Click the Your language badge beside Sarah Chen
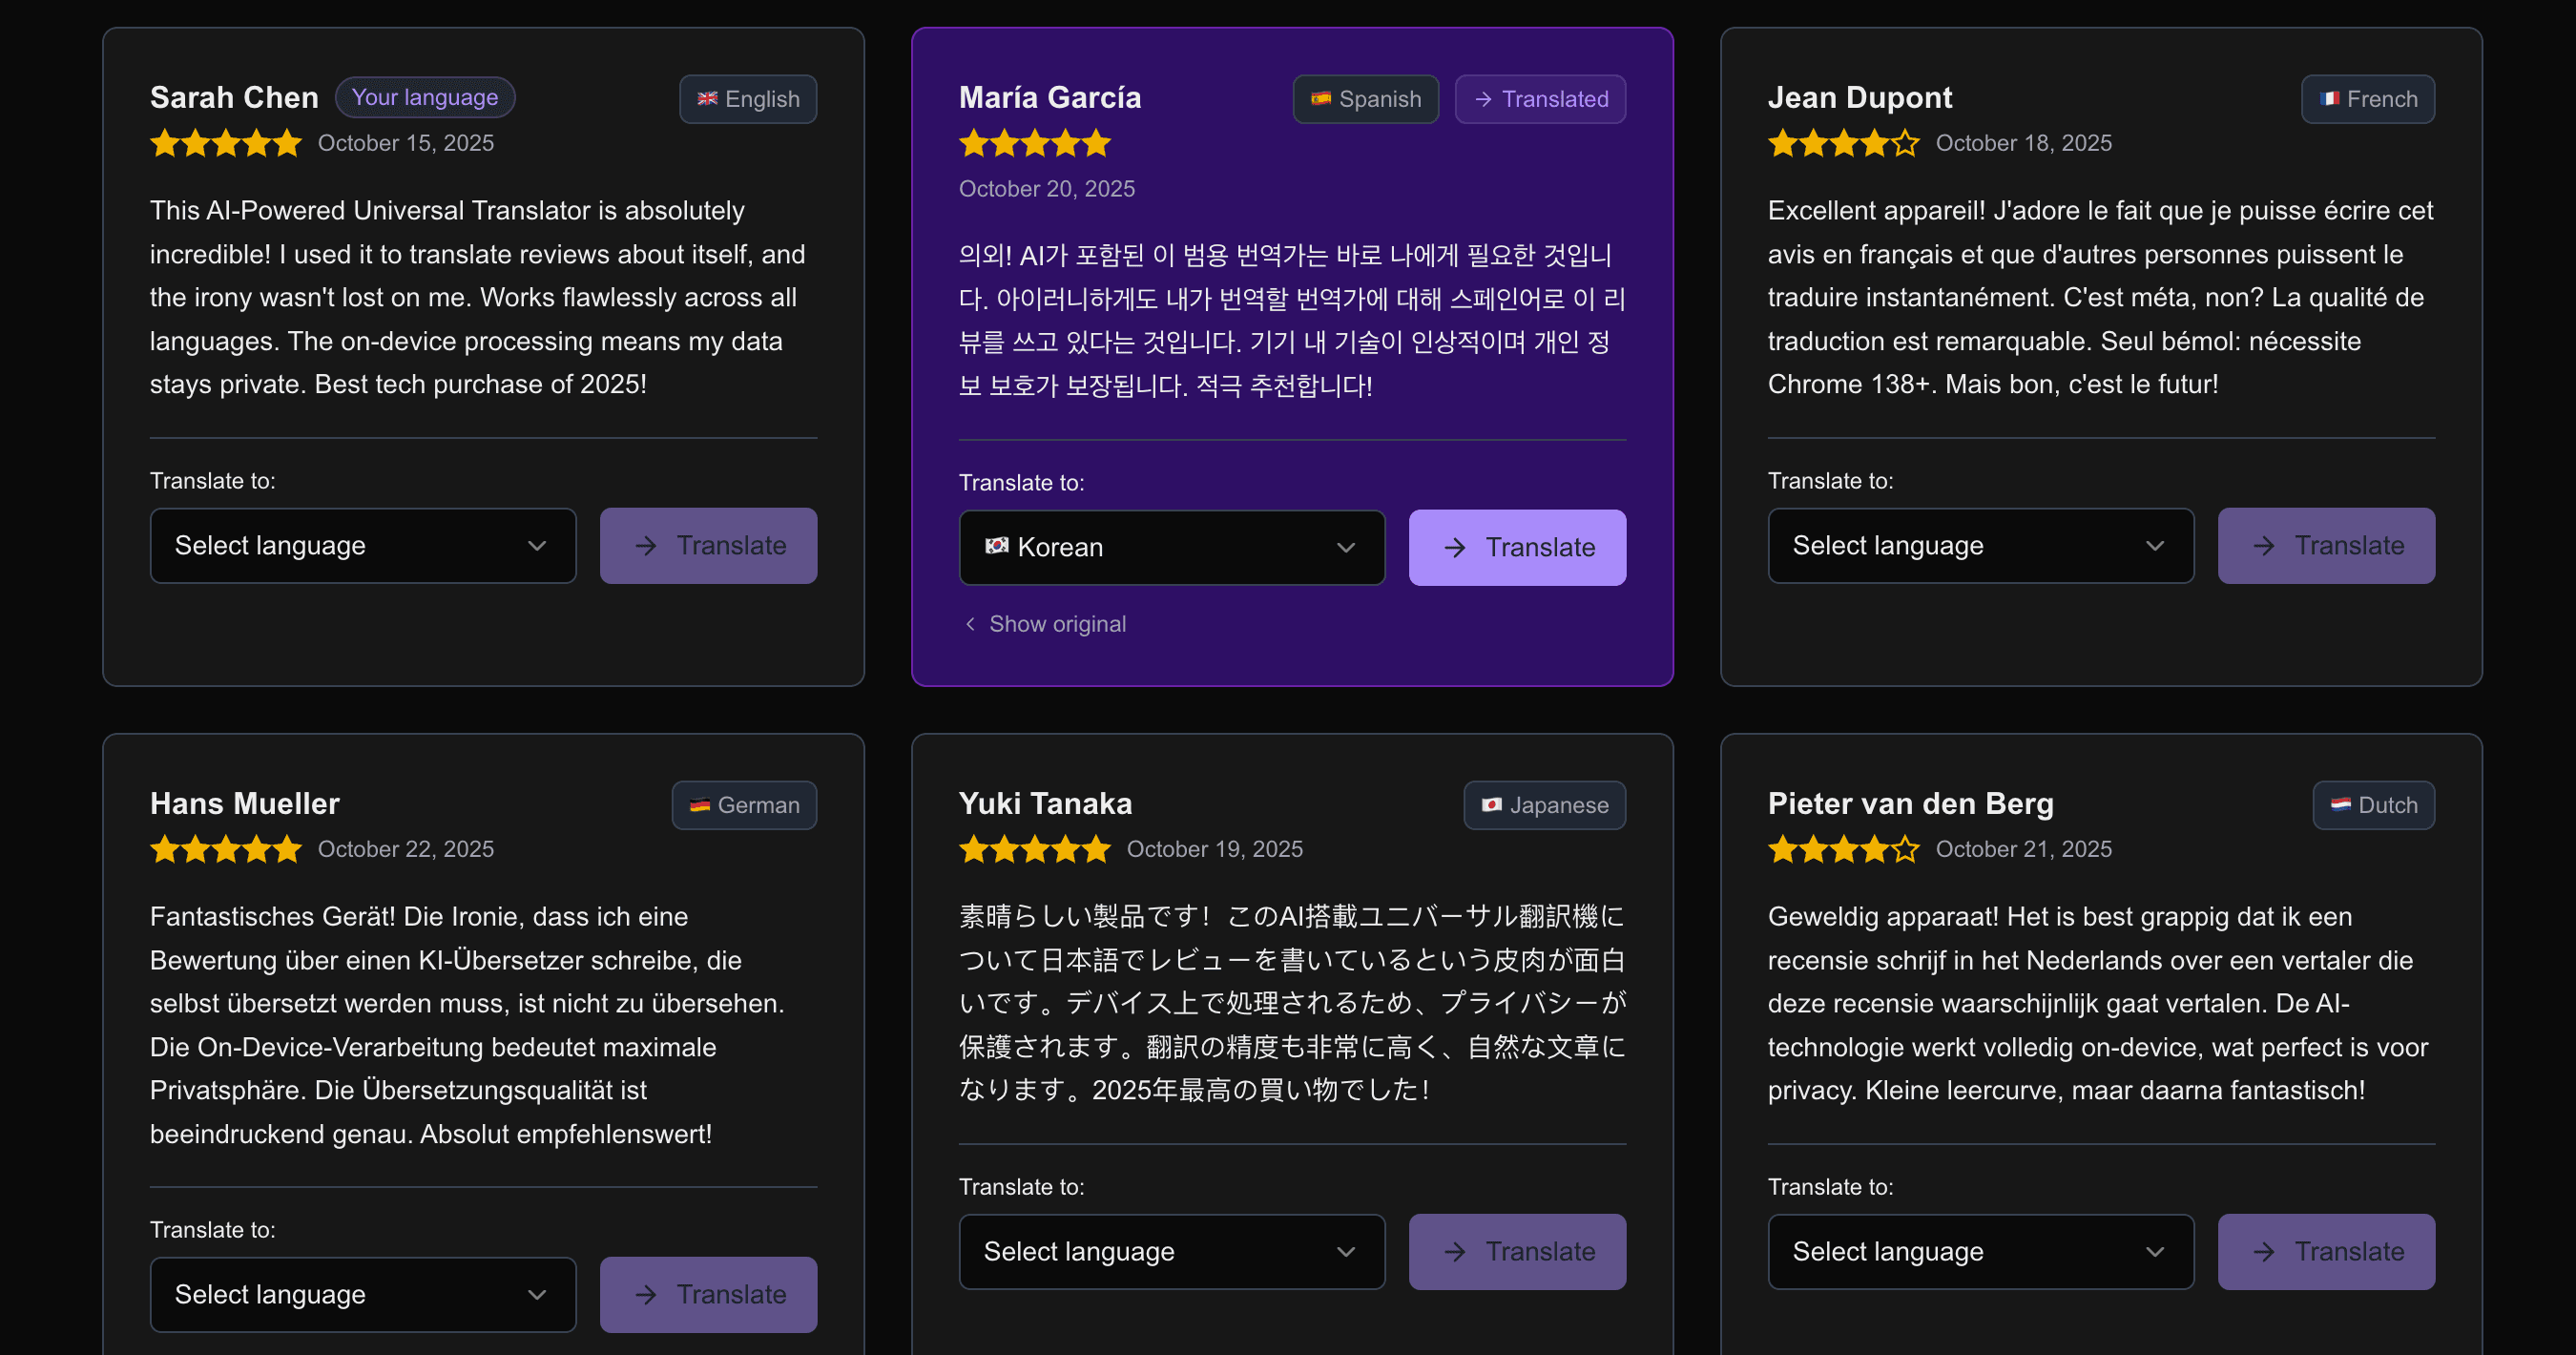This screenshot has width=2576, height=1355. point(425,97)
